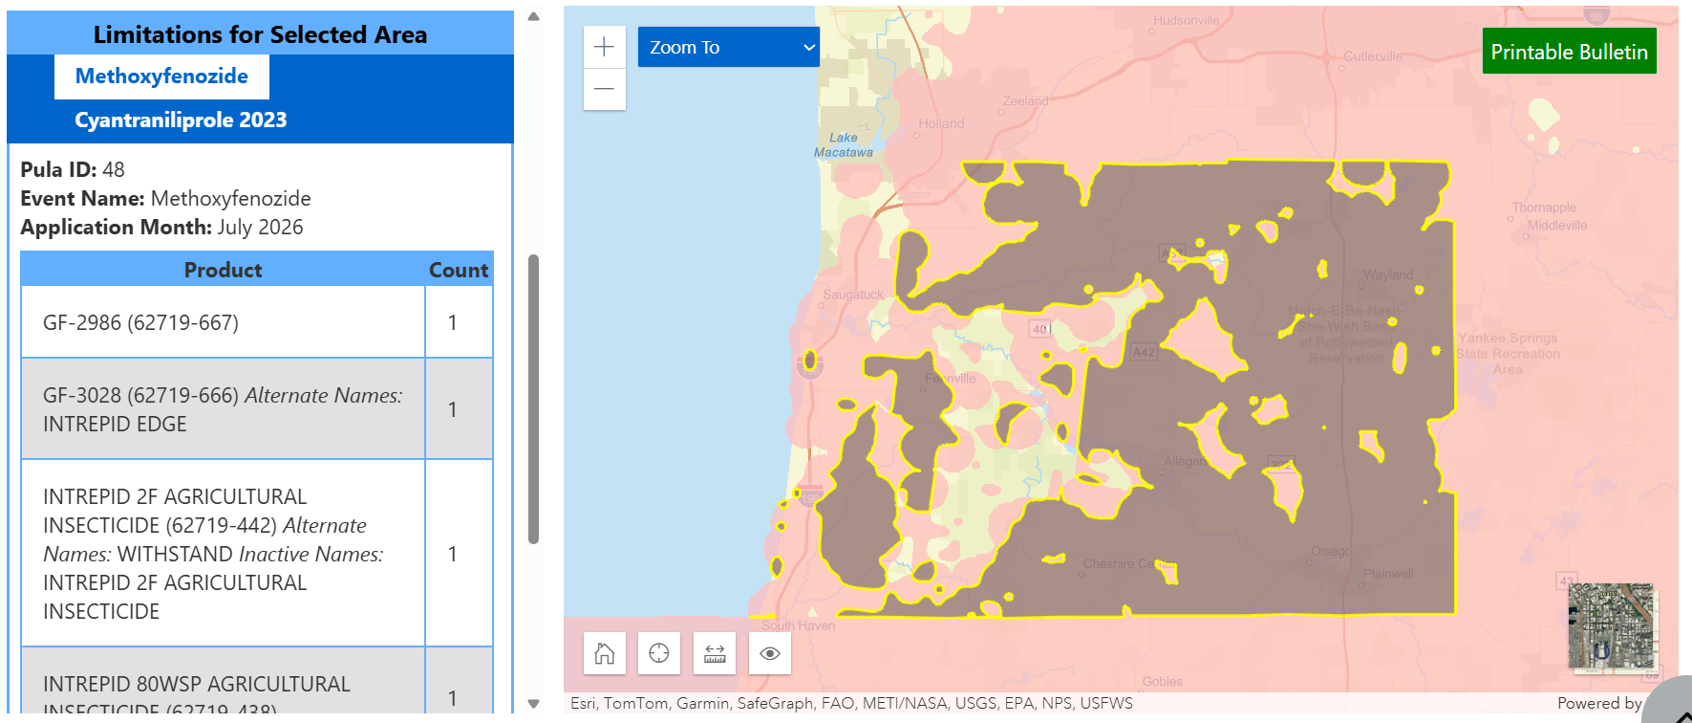Toggle layer visibility eye button

pyautogui.click(x=770, y=653)
